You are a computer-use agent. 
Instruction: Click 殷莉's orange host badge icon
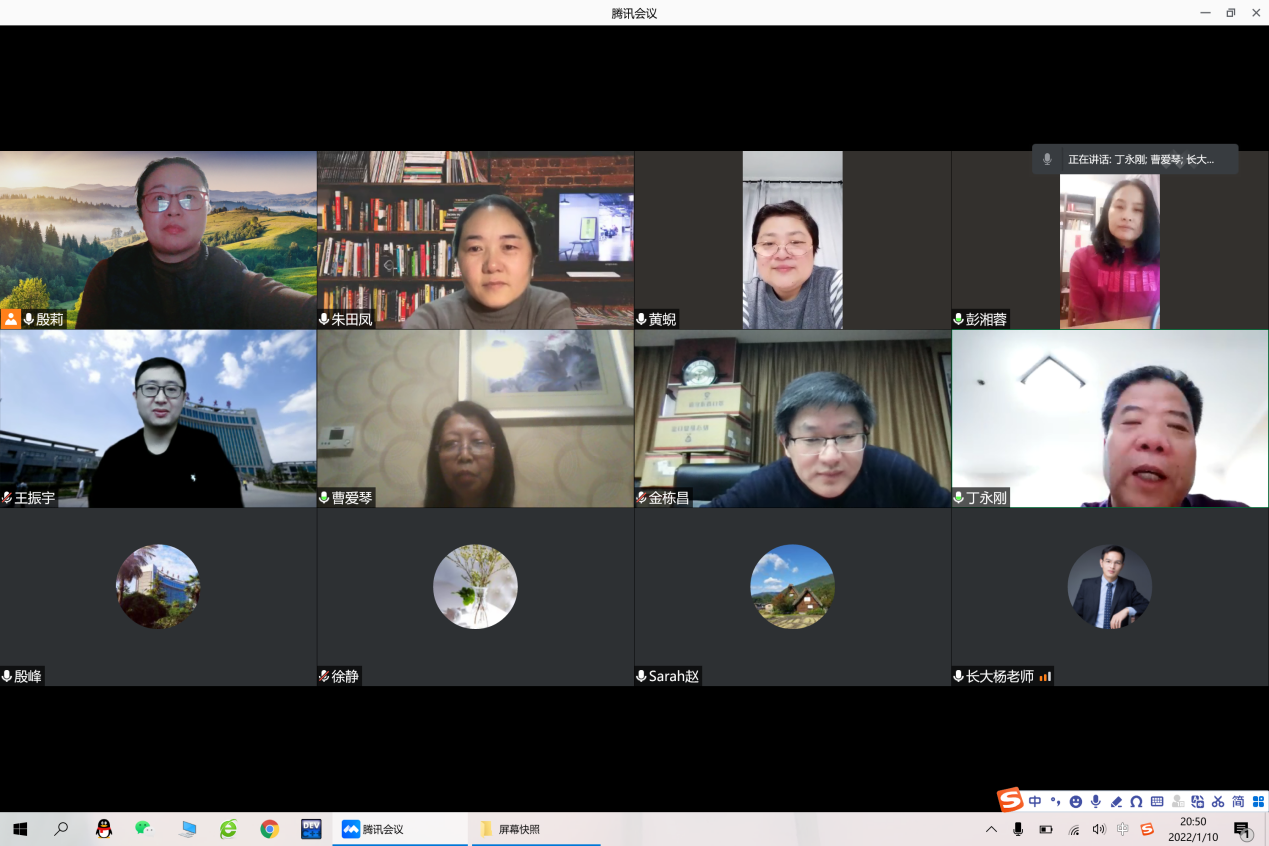11,319
